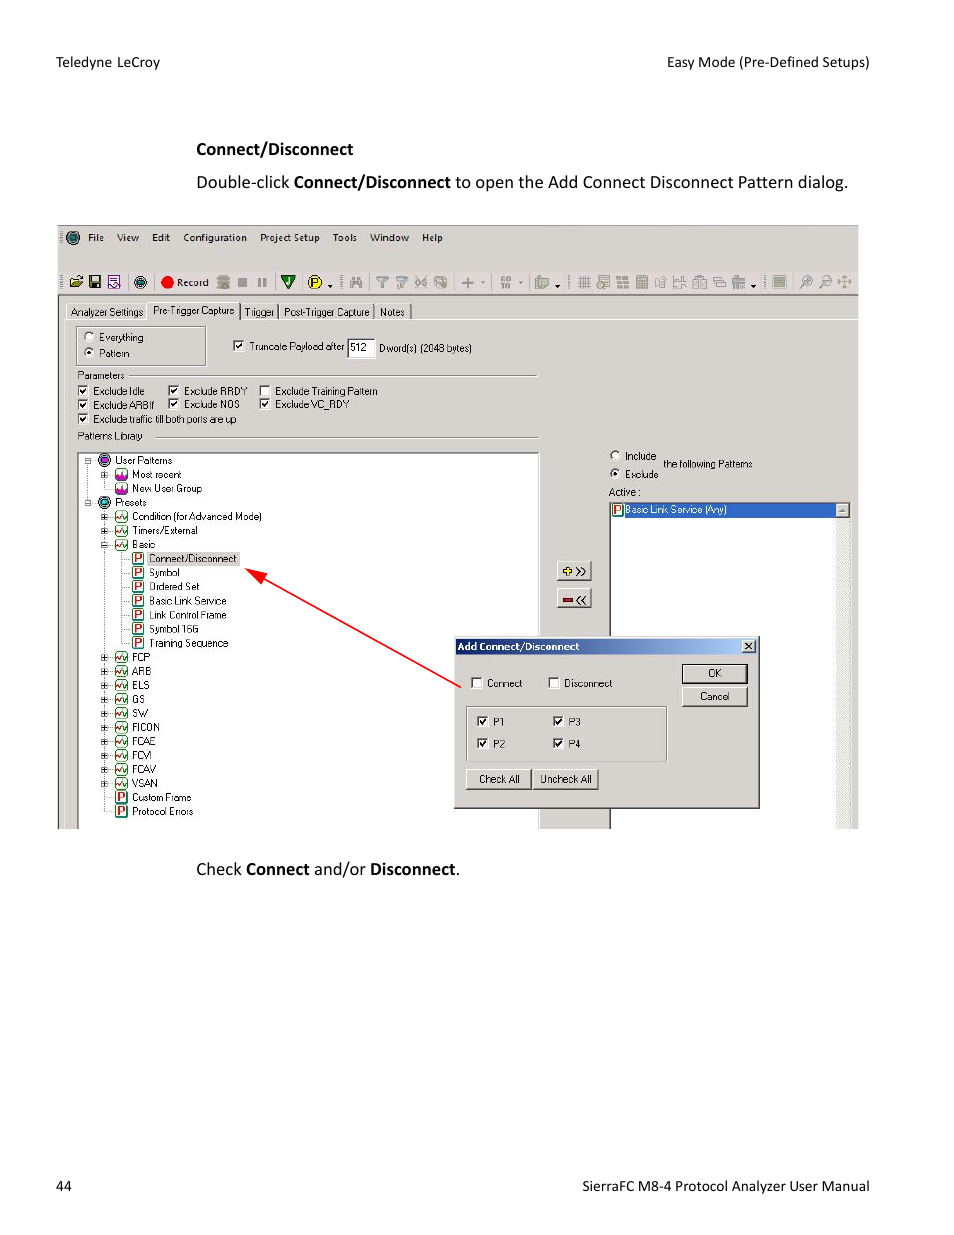Click the add pattern arrow button (+ >>)
This screenshot has width=954, height=1235.
[574, 571]
